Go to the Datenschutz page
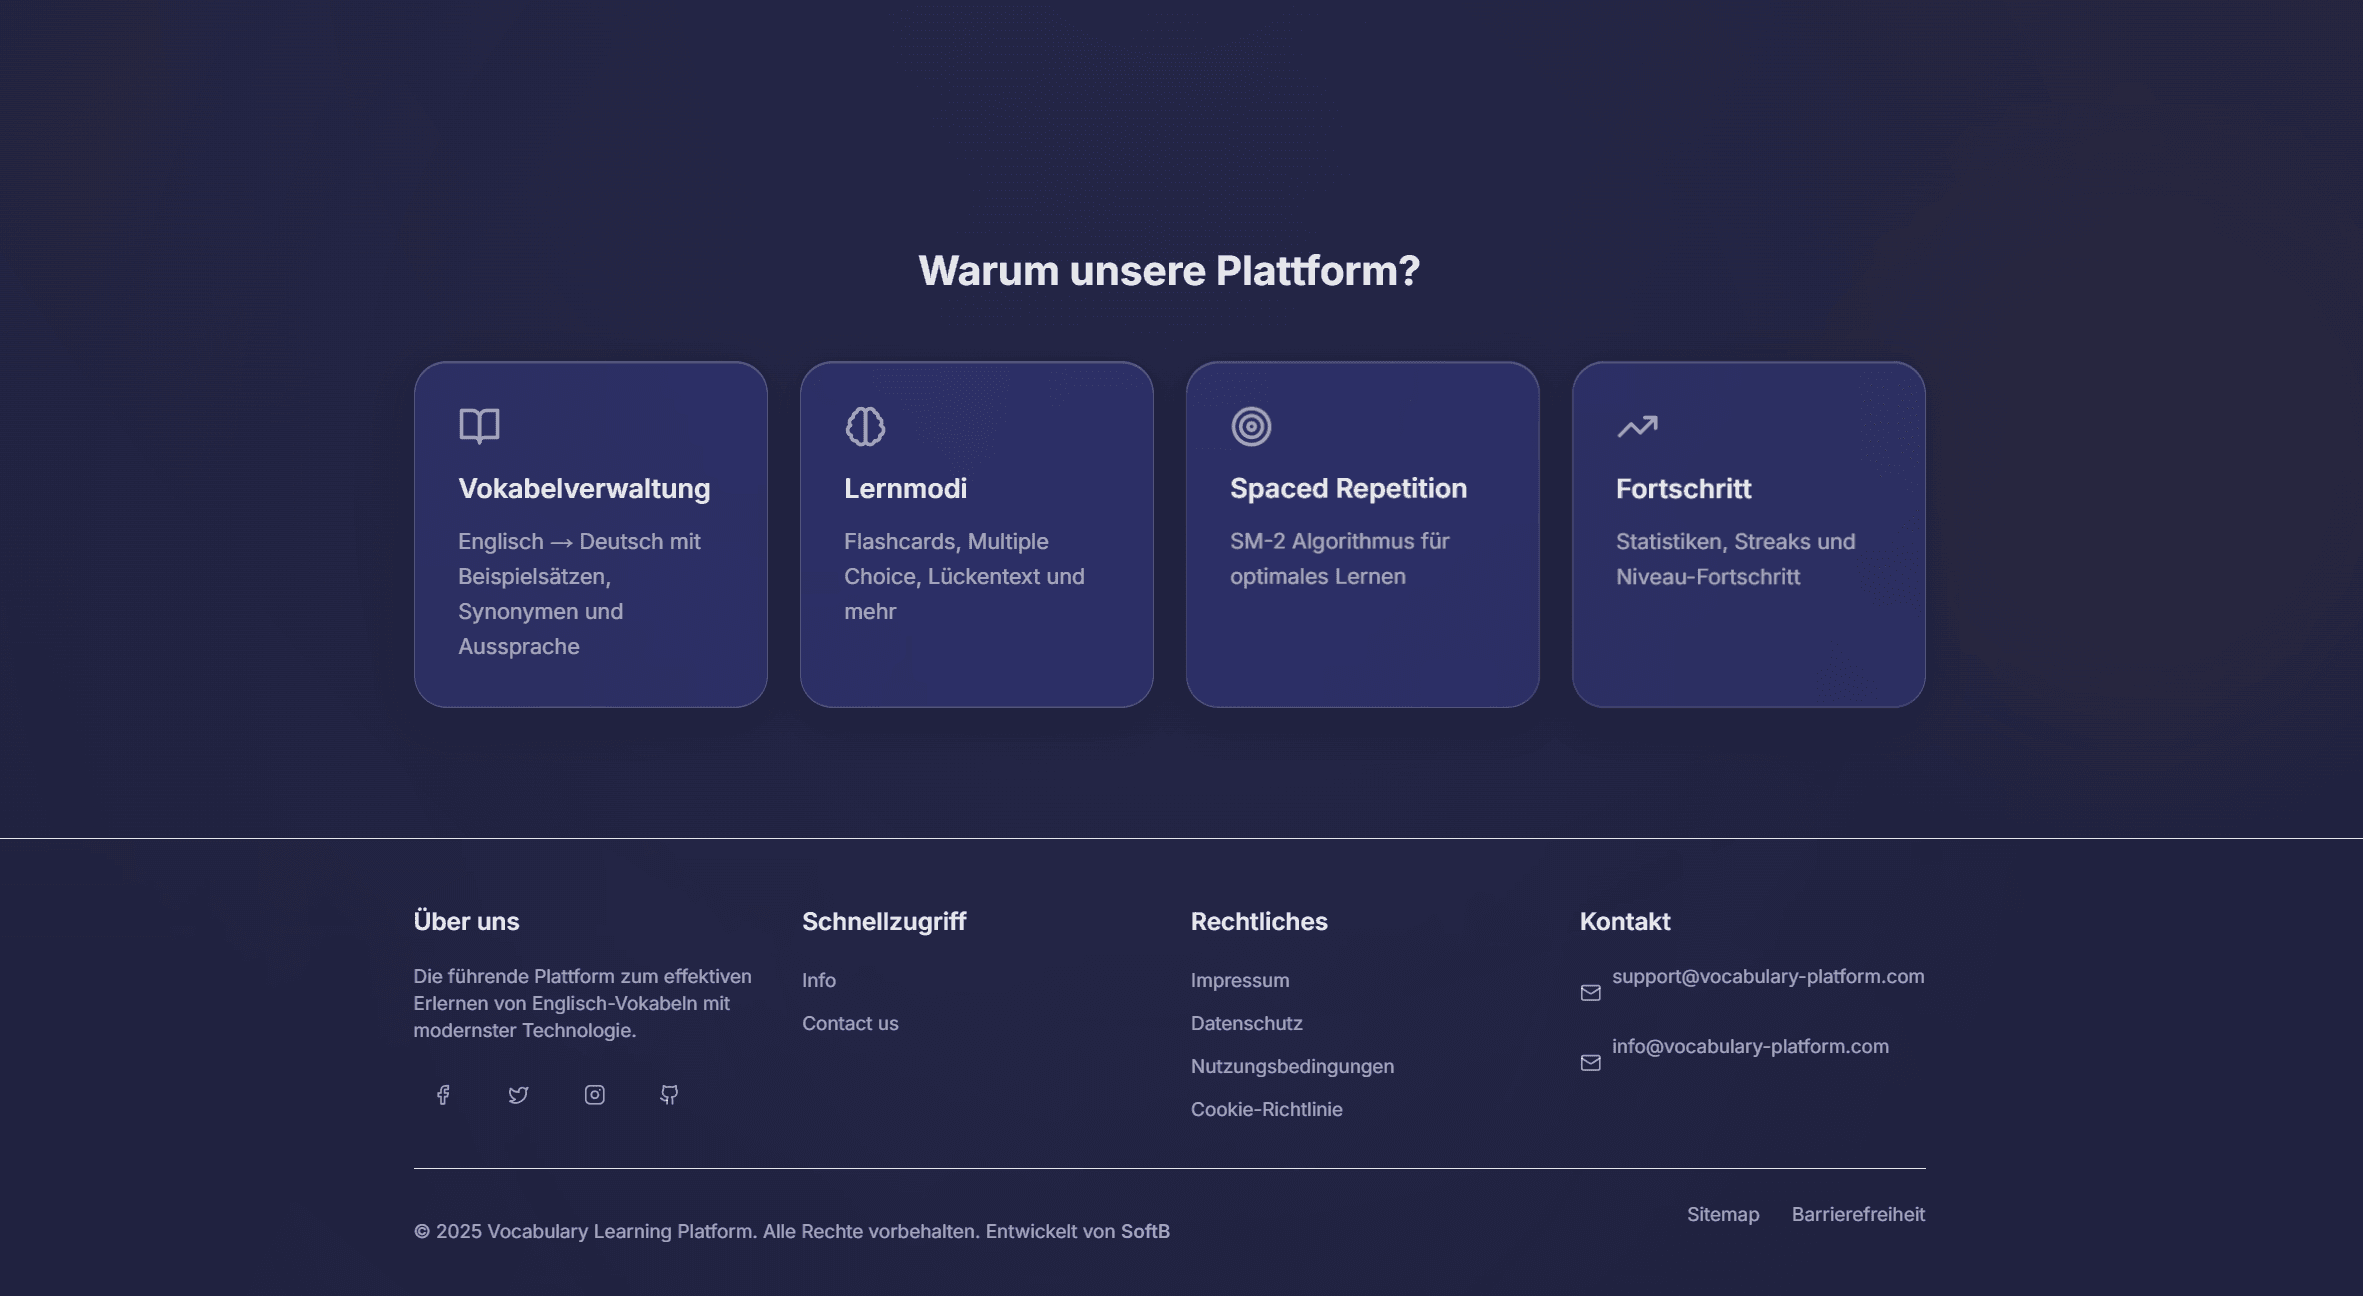 pos(1246,1024)
